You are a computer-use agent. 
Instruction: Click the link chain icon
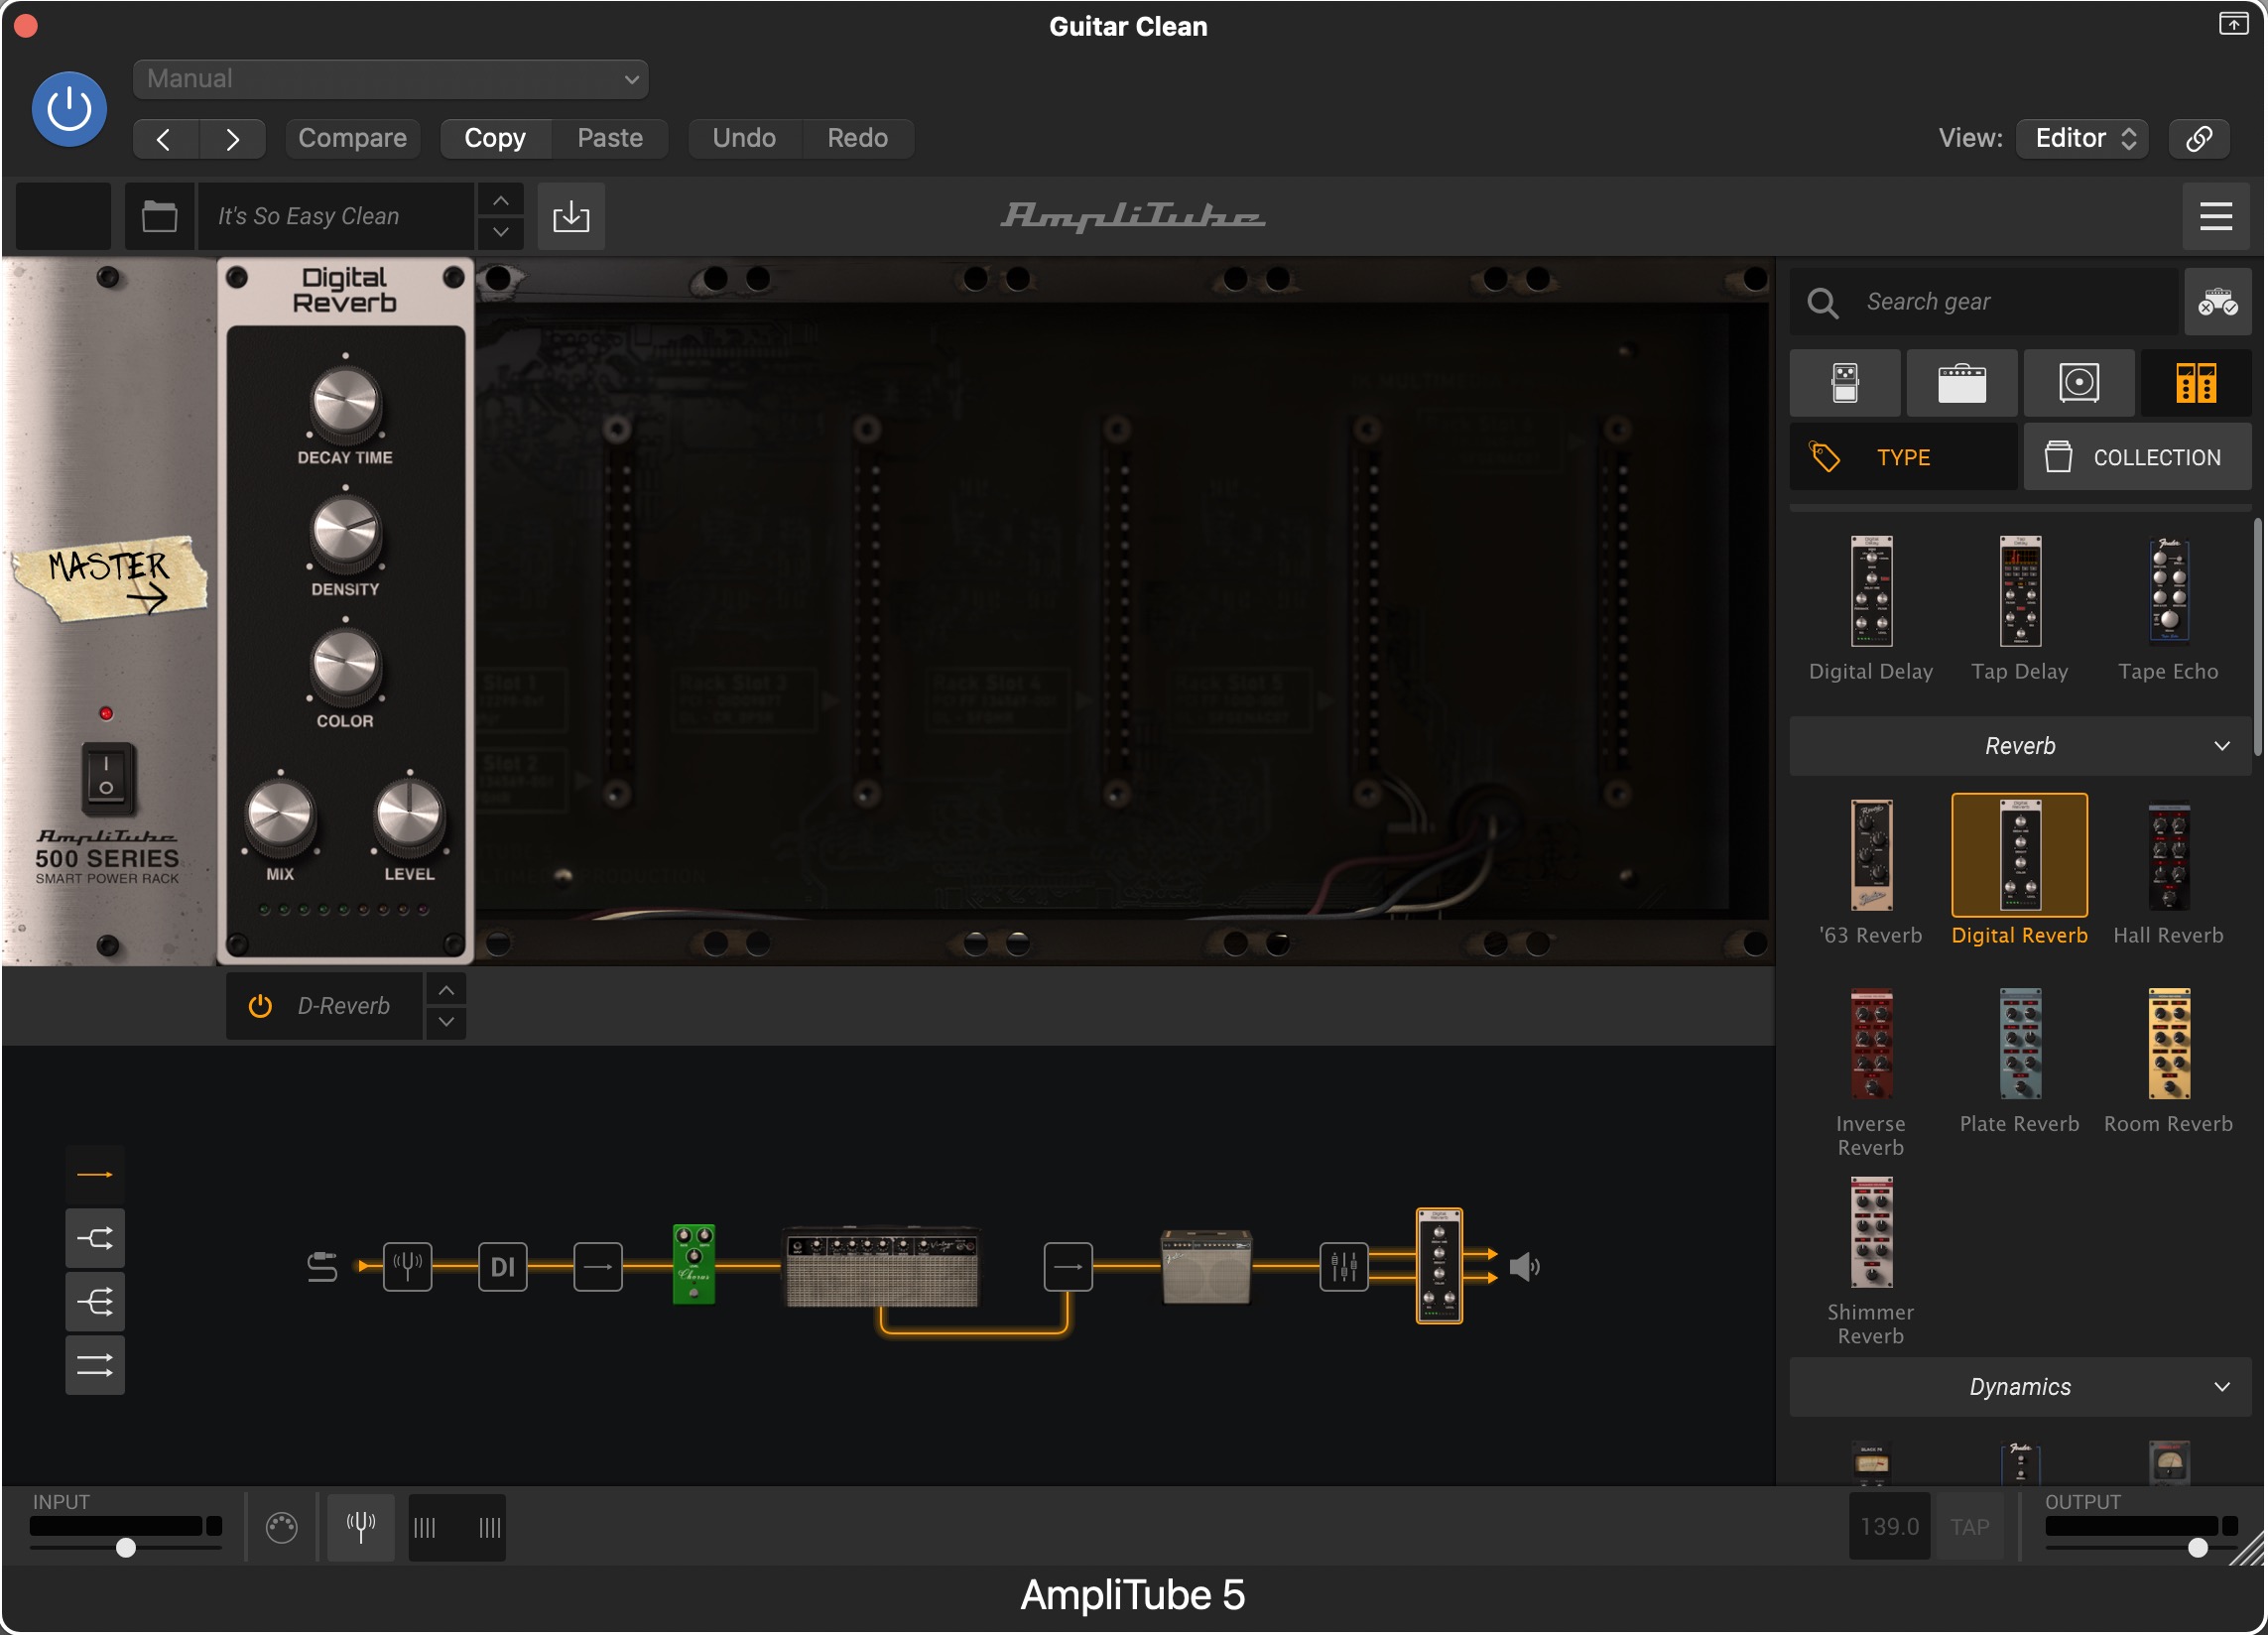[2199, 138]
